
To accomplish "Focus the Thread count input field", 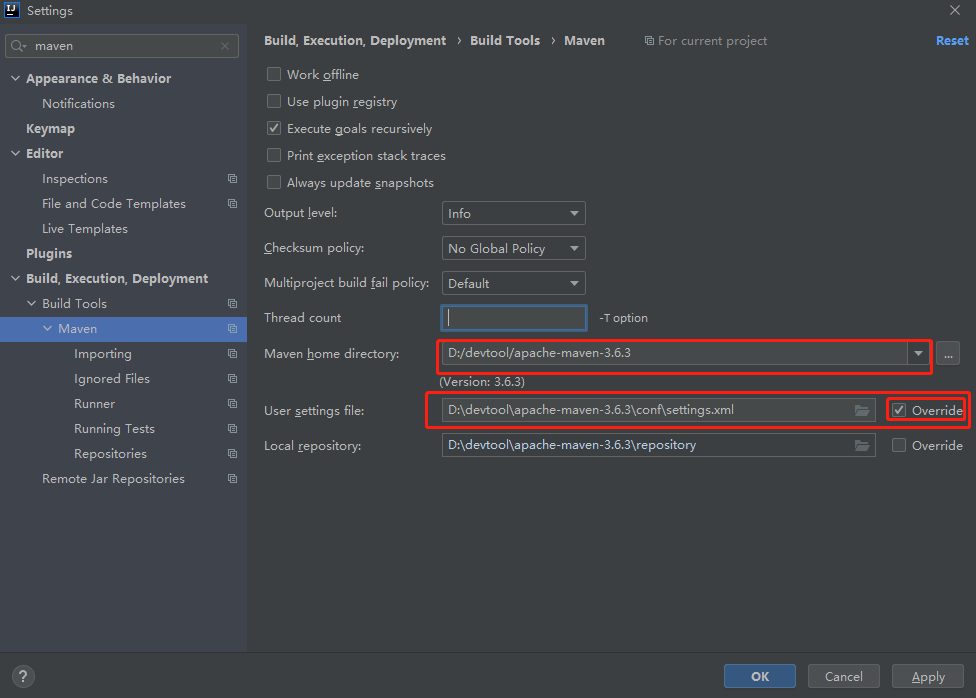I will click(x=514, y=318).
